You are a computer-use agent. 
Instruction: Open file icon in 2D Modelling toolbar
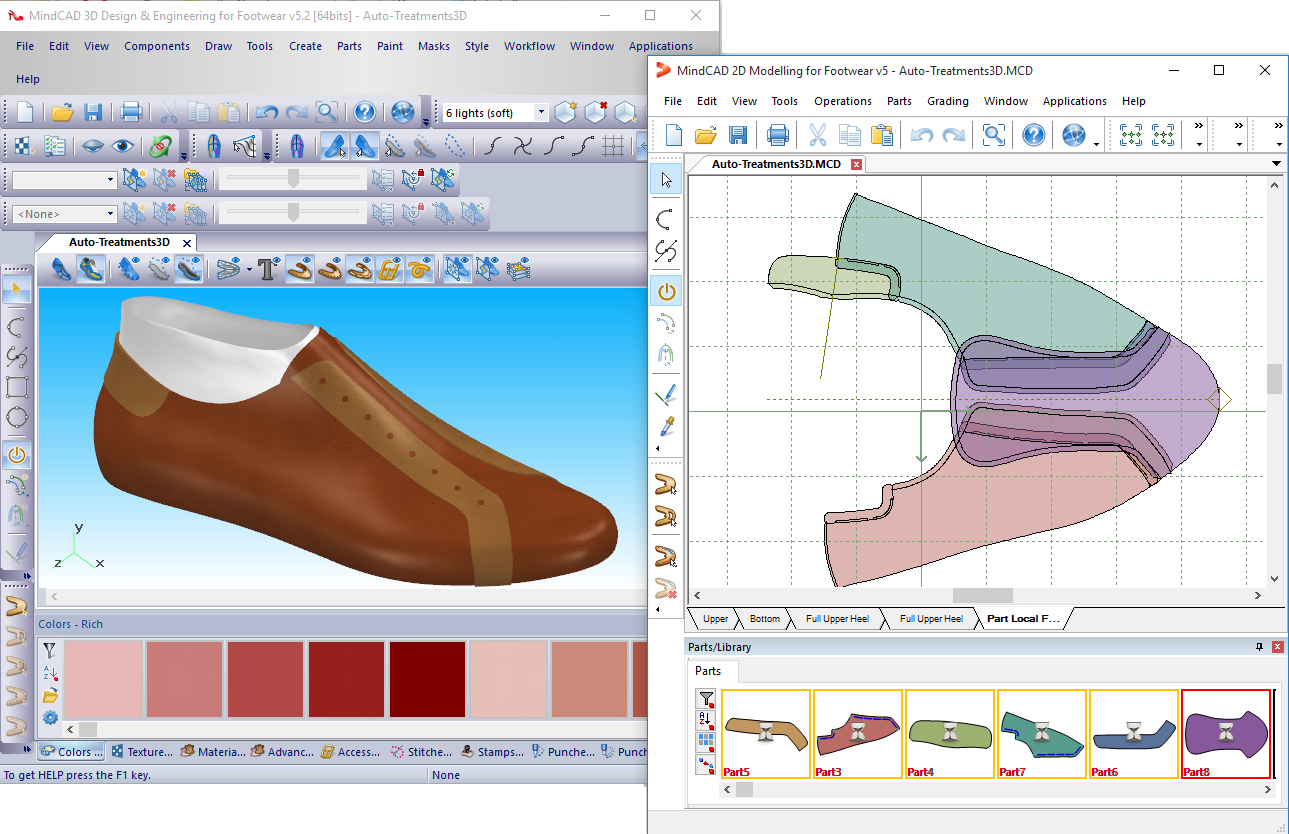(x=706, y=135)
